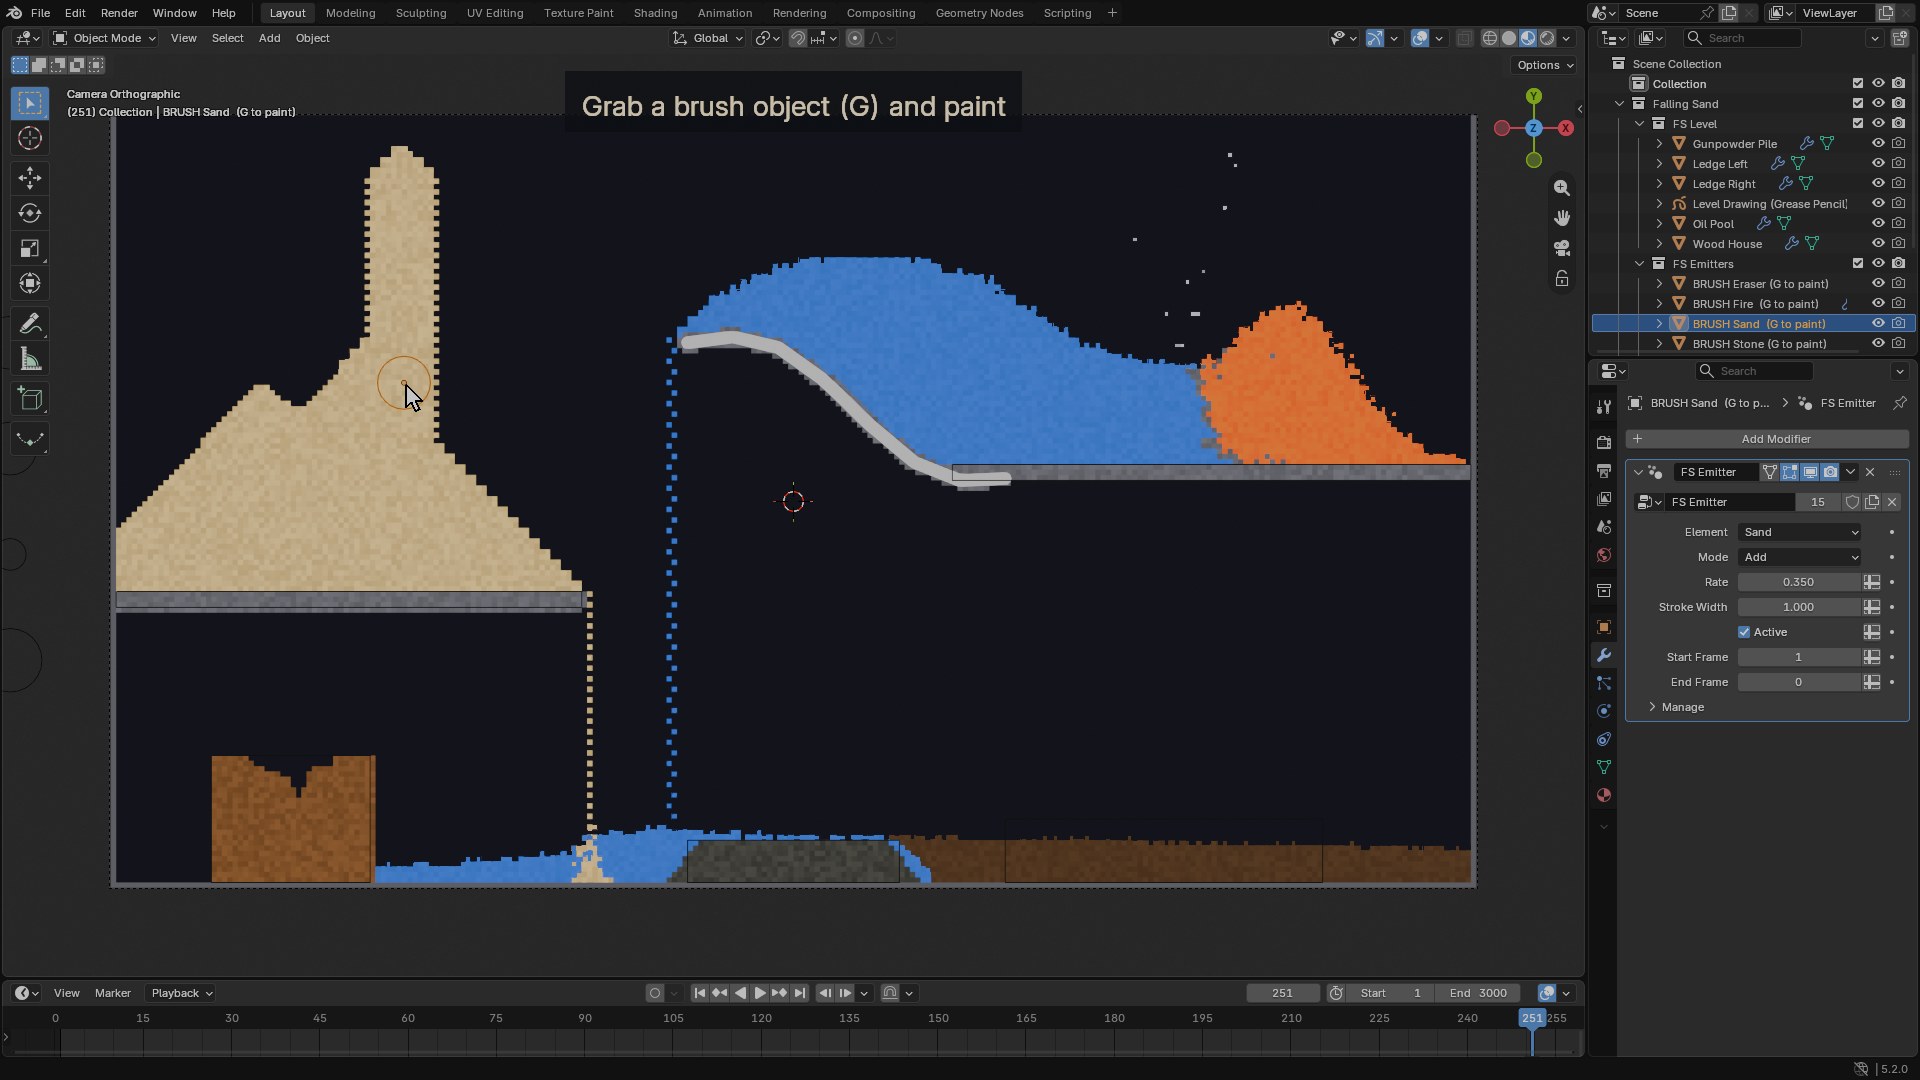The width and height of the screenshot is (1920, 1080).
Task: Remove the FS Emitter modifier
Action: pyautogui.click(x=1870, y=472)
